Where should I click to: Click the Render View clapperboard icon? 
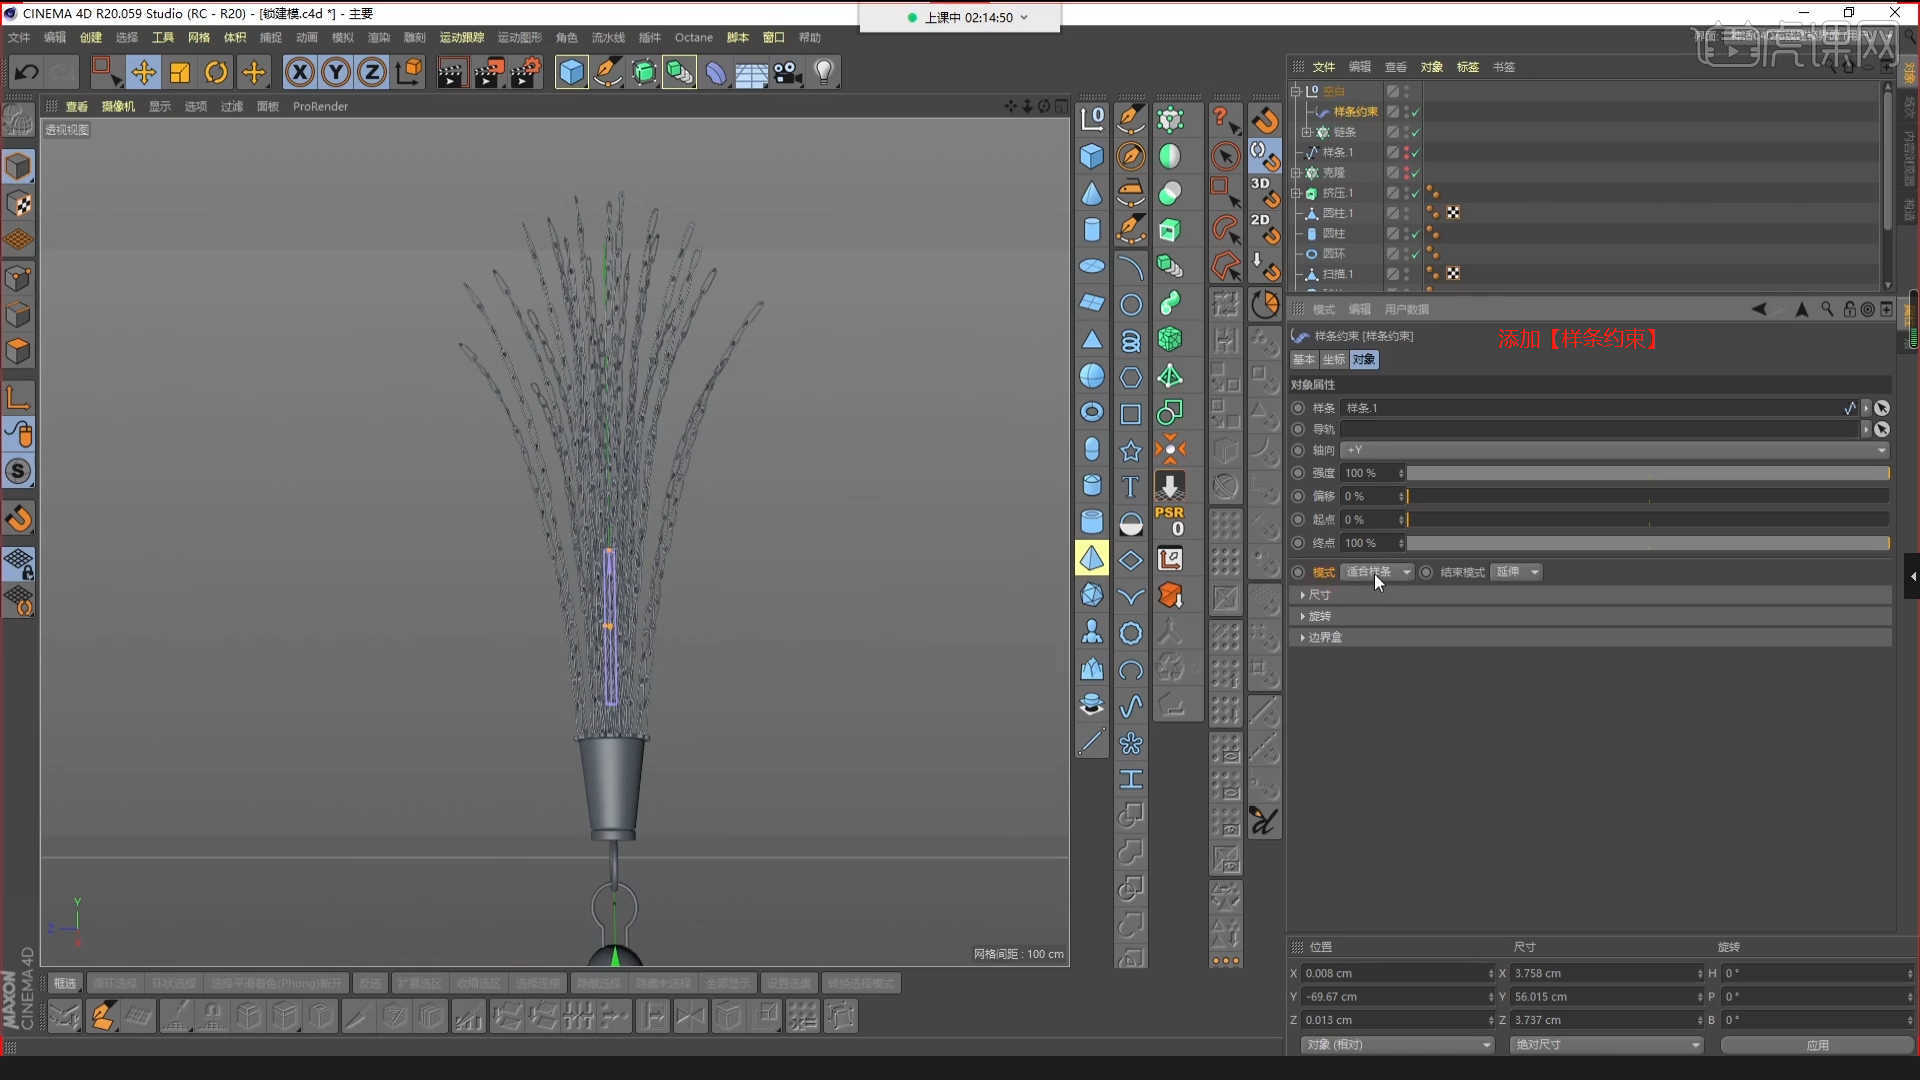point(451,72)
